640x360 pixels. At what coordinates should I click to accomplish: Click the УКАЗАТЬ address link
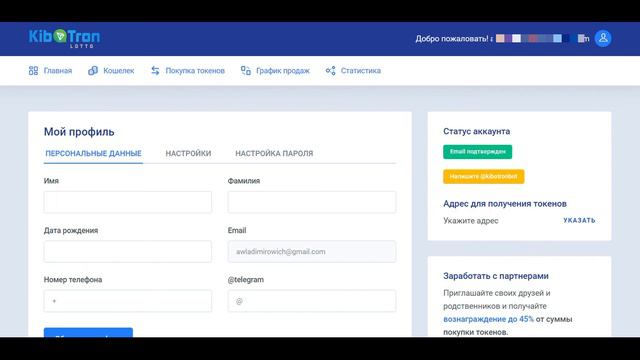tap(579, 220)
